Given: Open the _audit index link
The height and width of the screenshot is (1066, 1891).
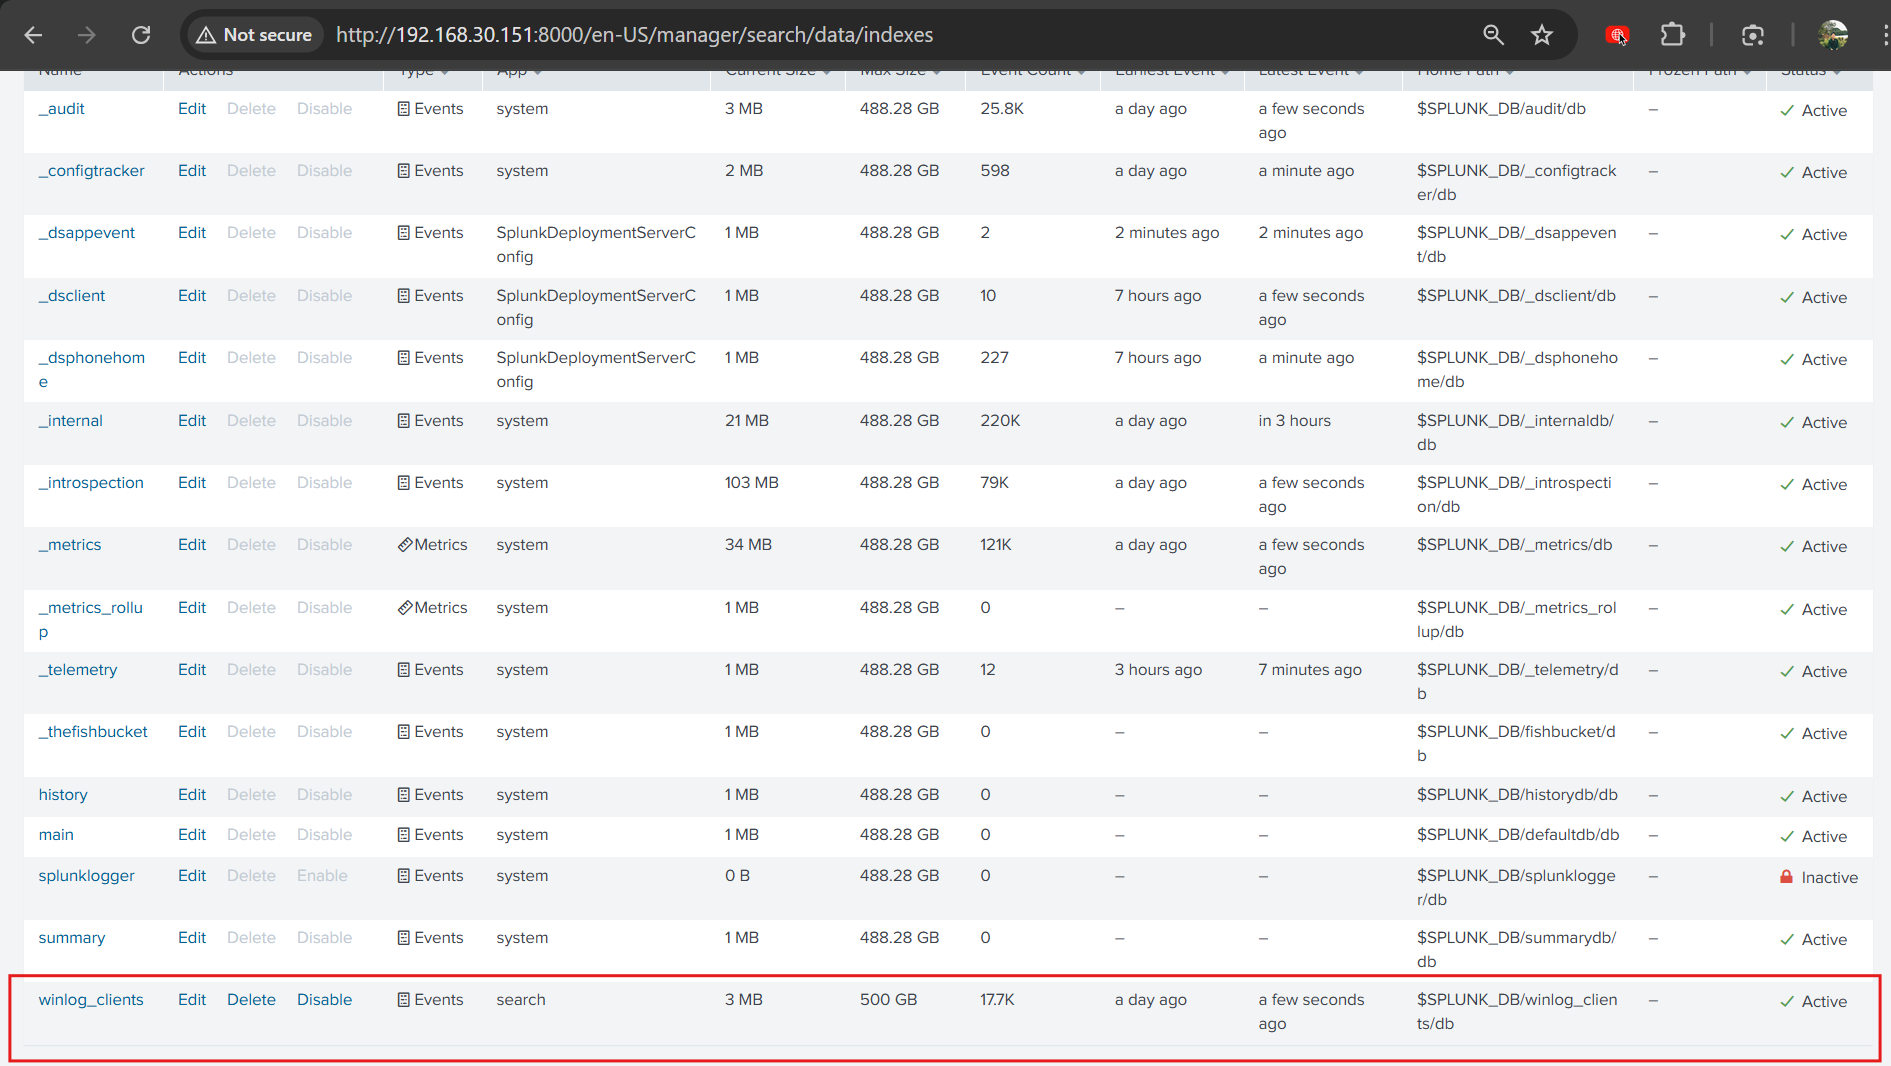Looking at the screenshot, I should (62, 109).
